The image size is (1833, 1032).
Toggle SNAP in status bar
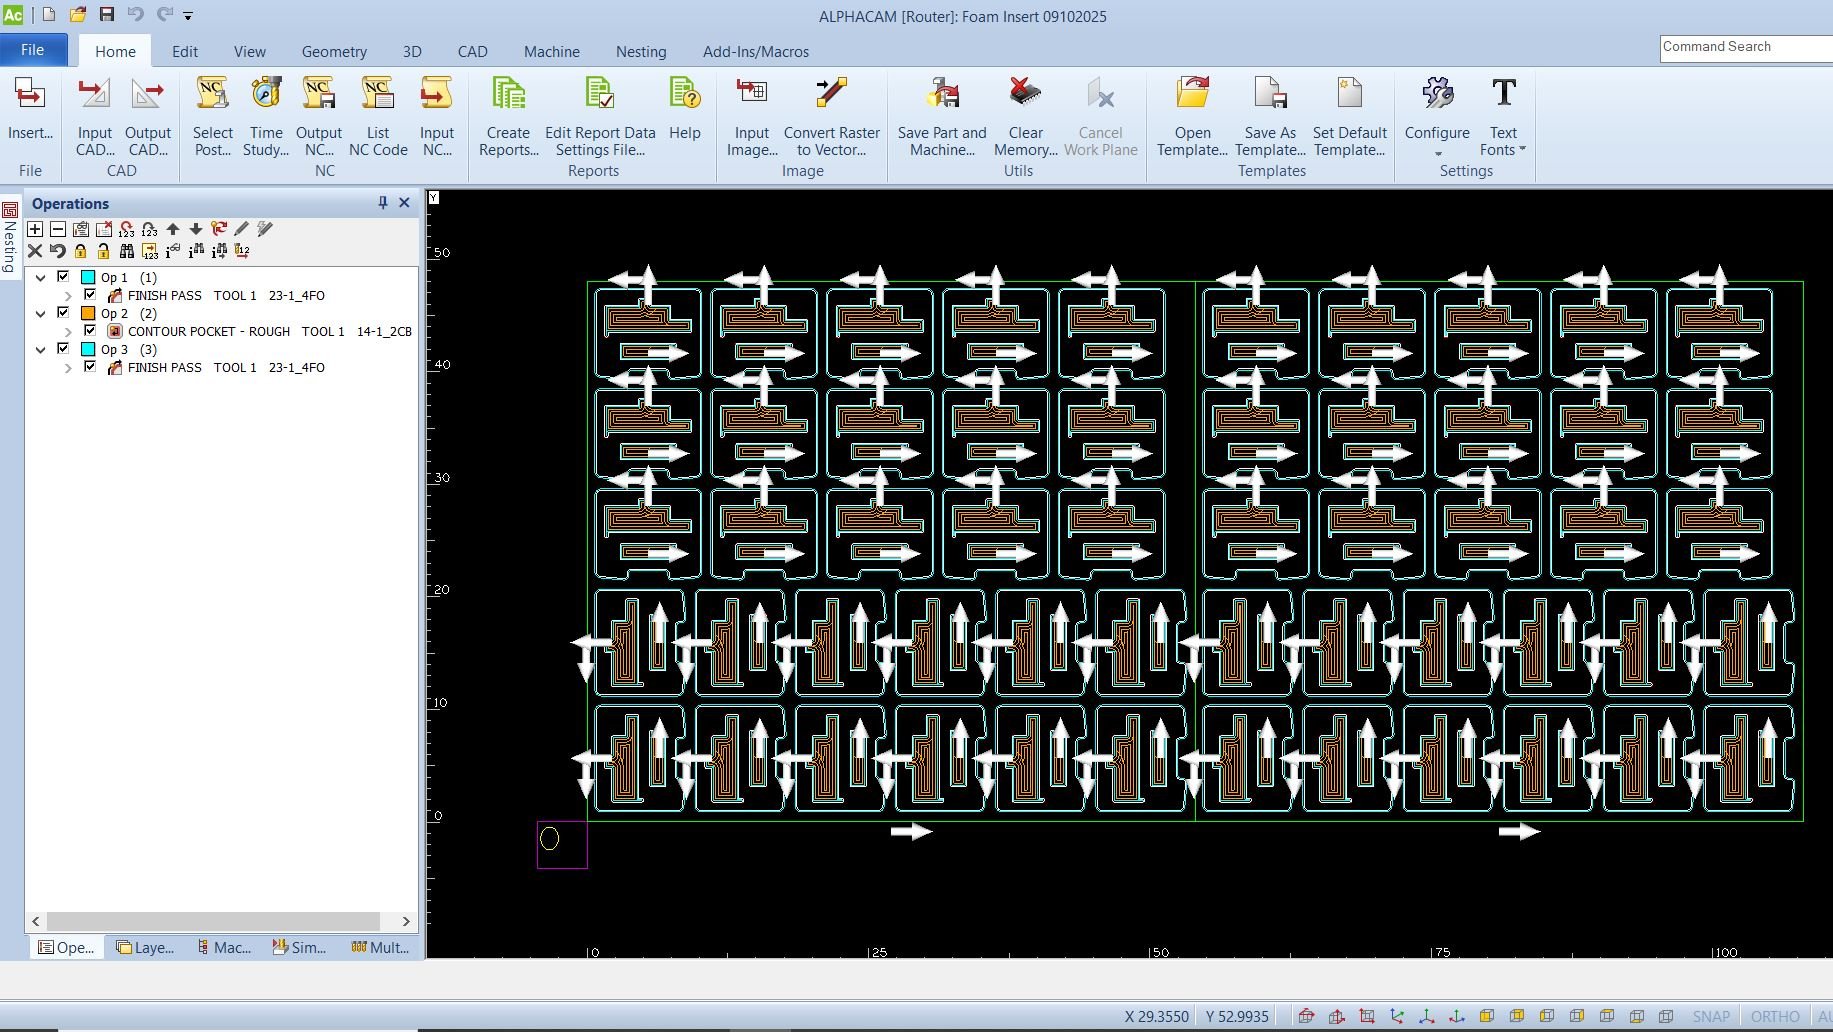pyautogui.click(x=1711, y=1016)
